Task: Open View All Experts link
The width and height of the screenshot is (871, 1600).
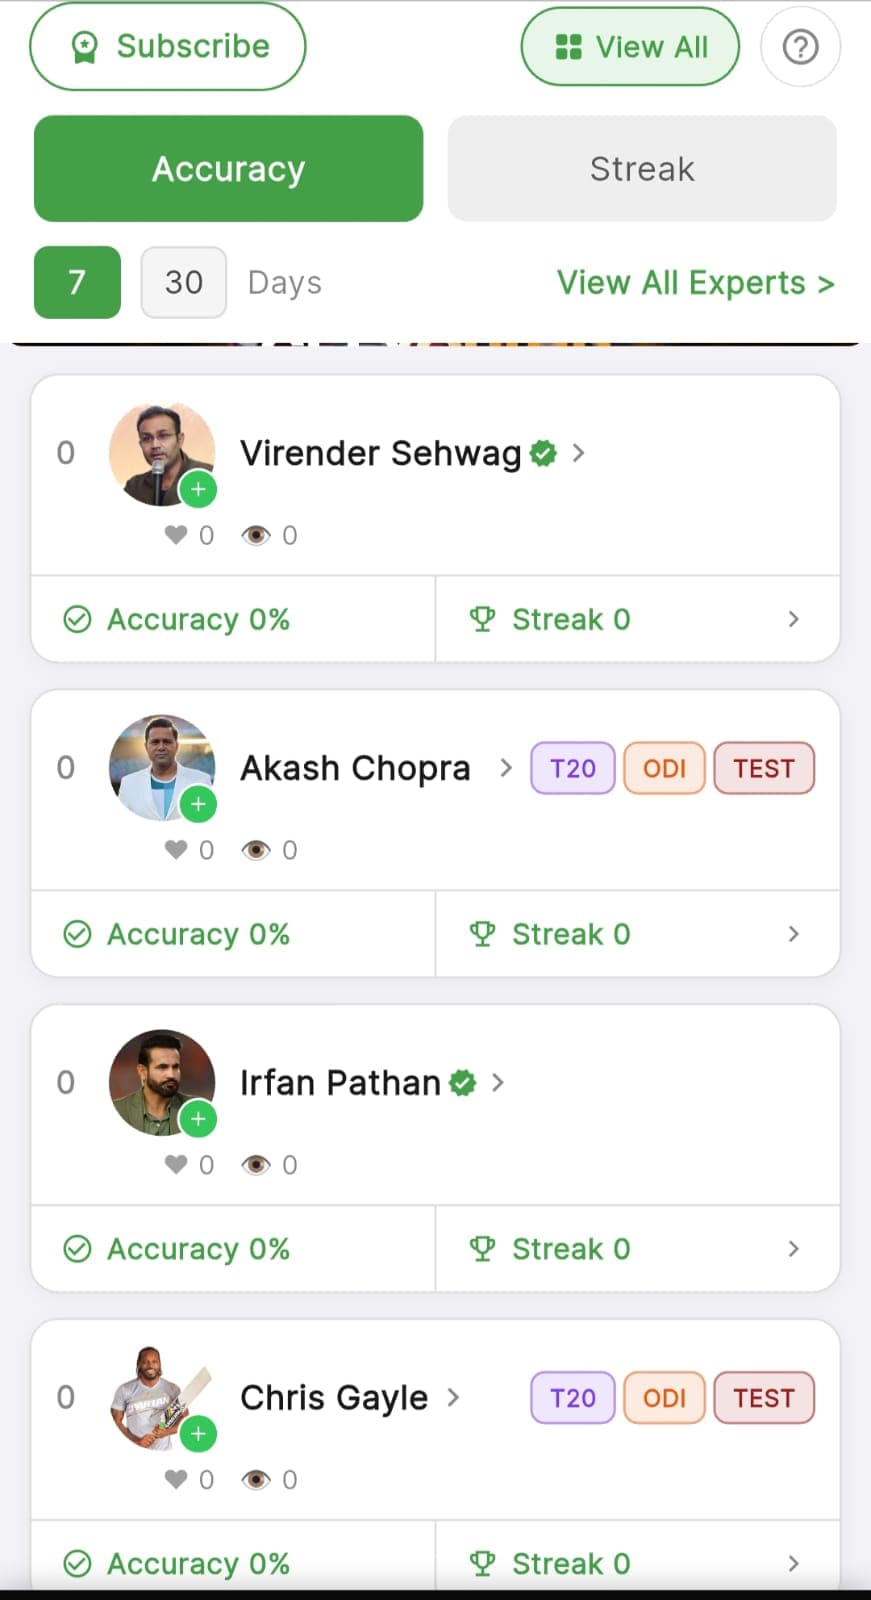Action: tap(694, 283)
